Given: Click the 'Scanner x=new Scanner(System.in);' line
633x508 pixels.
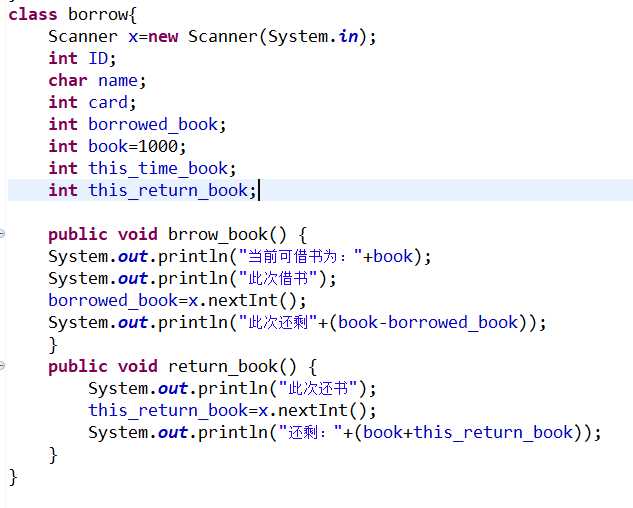Looking at the screenshot, I should pos(212,37).
